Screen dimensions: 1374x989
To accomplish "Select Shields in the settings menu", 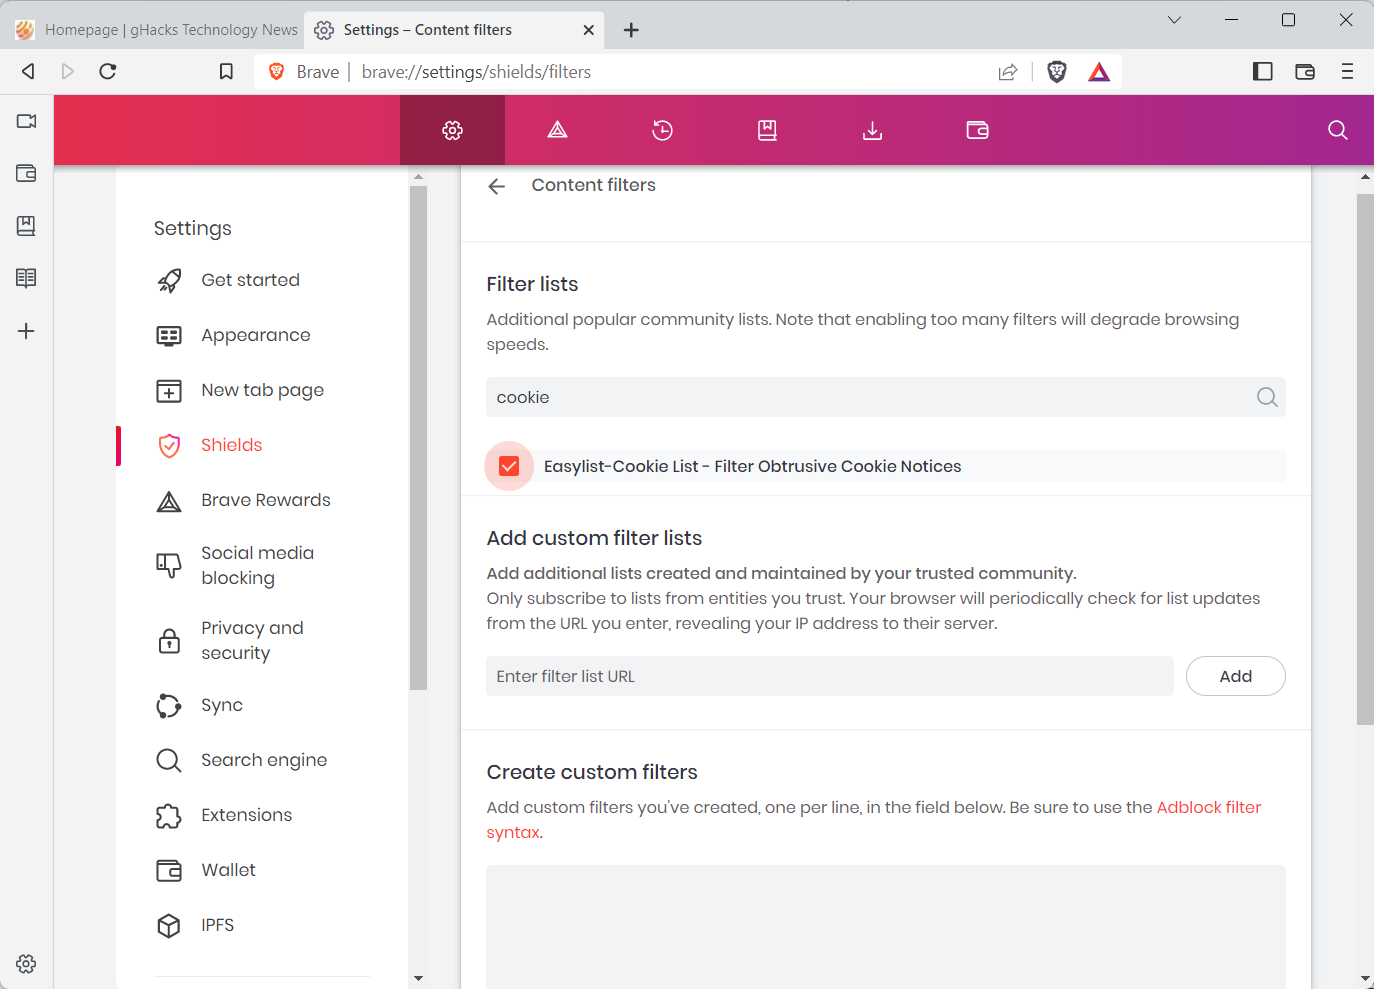I will point(231,445).
